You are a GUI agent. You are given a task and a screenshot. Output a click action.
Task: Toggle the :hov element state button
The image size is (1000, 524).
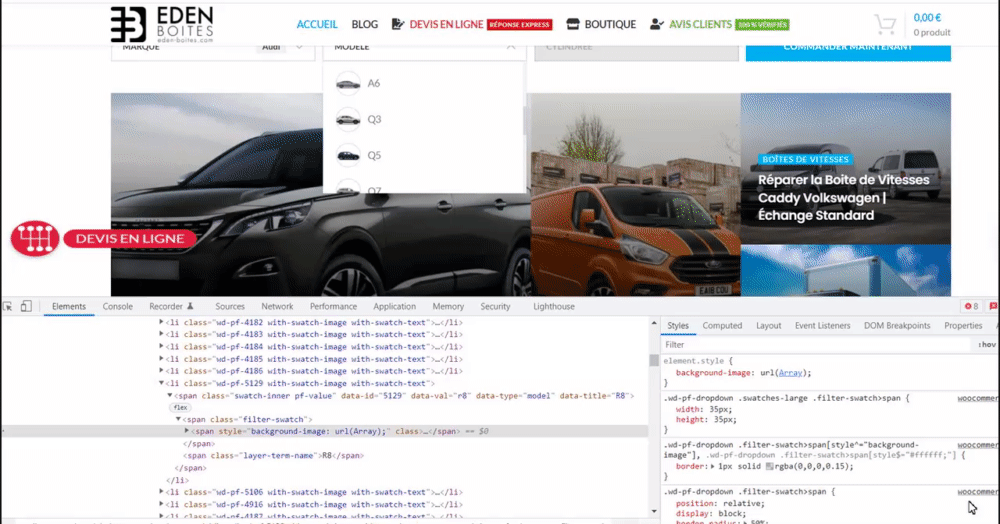(x=987, y=345)
